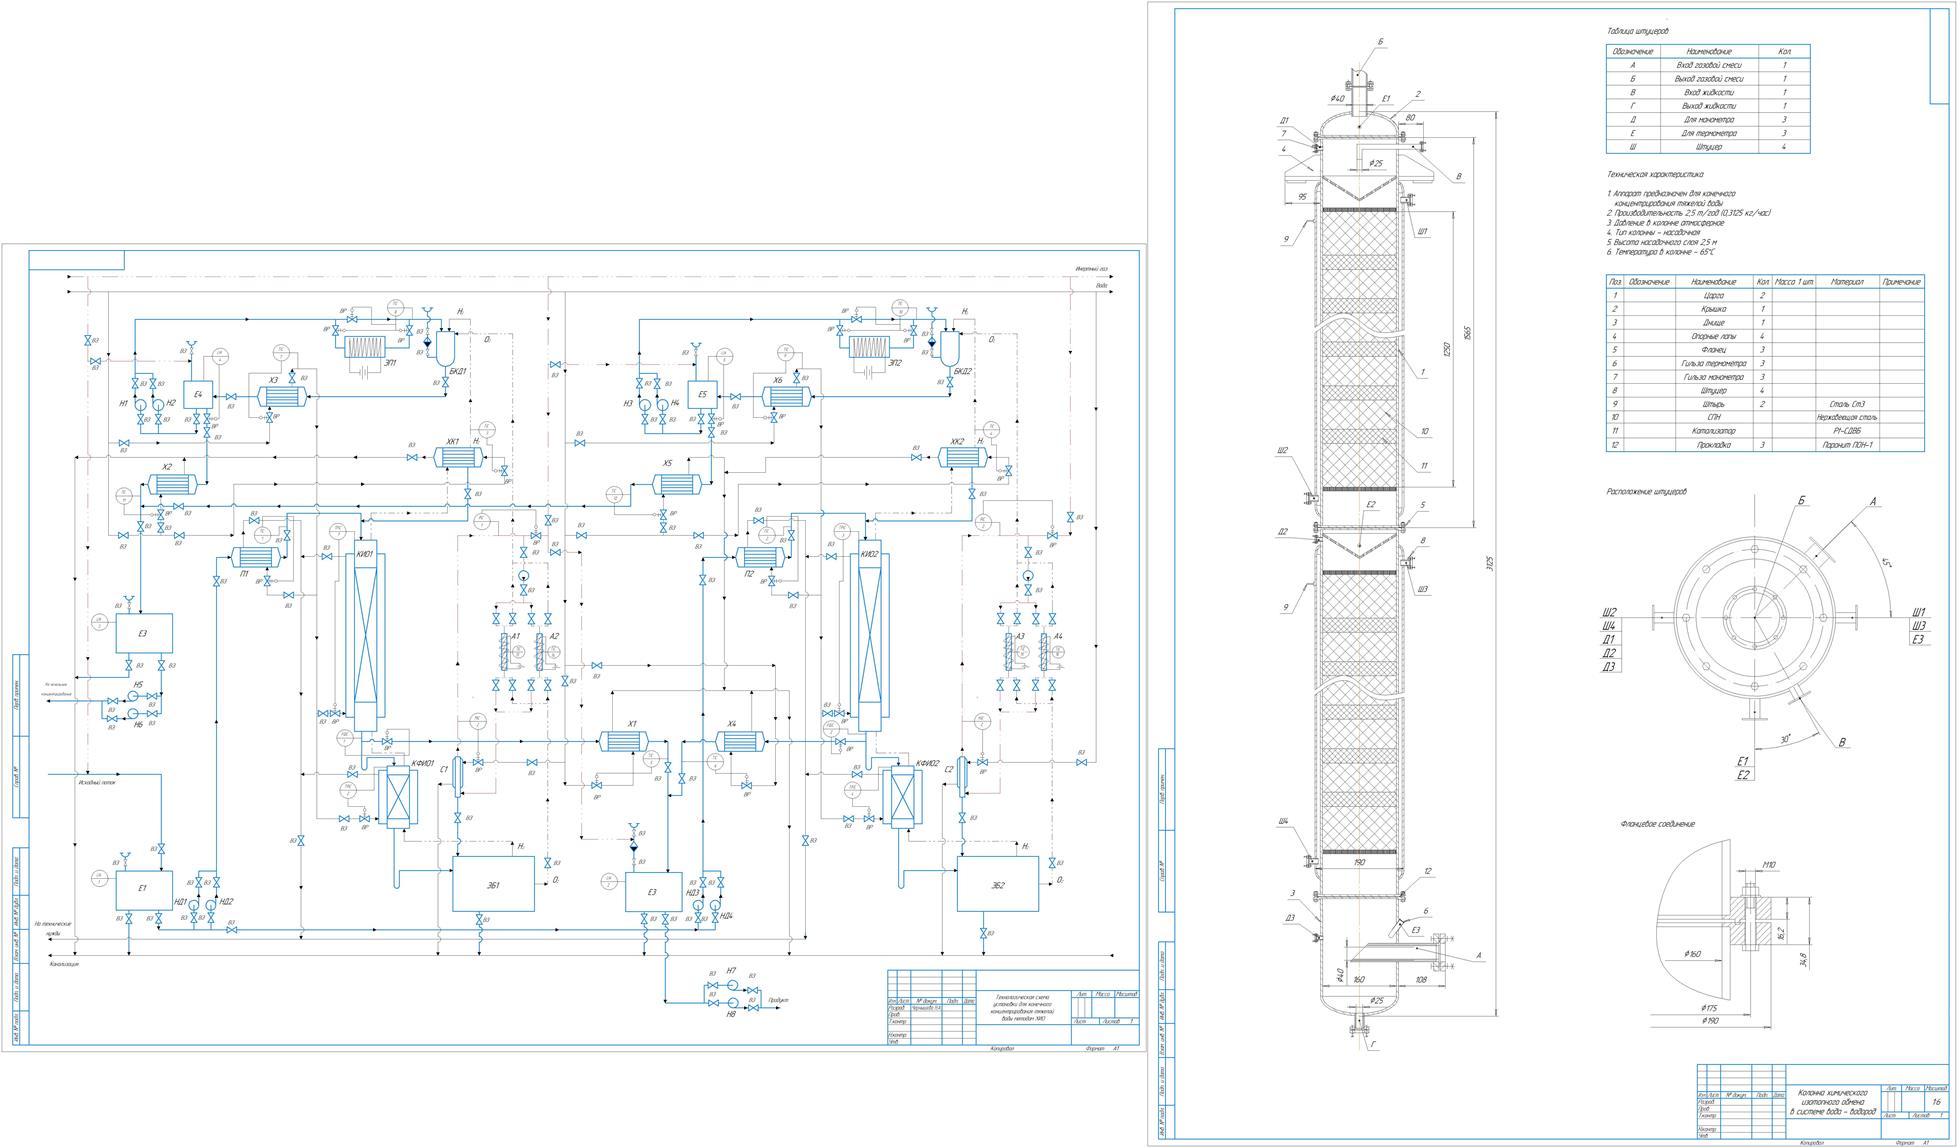
Task: Click the ХК1 condenser symbol
Action: tap(460, 457)
